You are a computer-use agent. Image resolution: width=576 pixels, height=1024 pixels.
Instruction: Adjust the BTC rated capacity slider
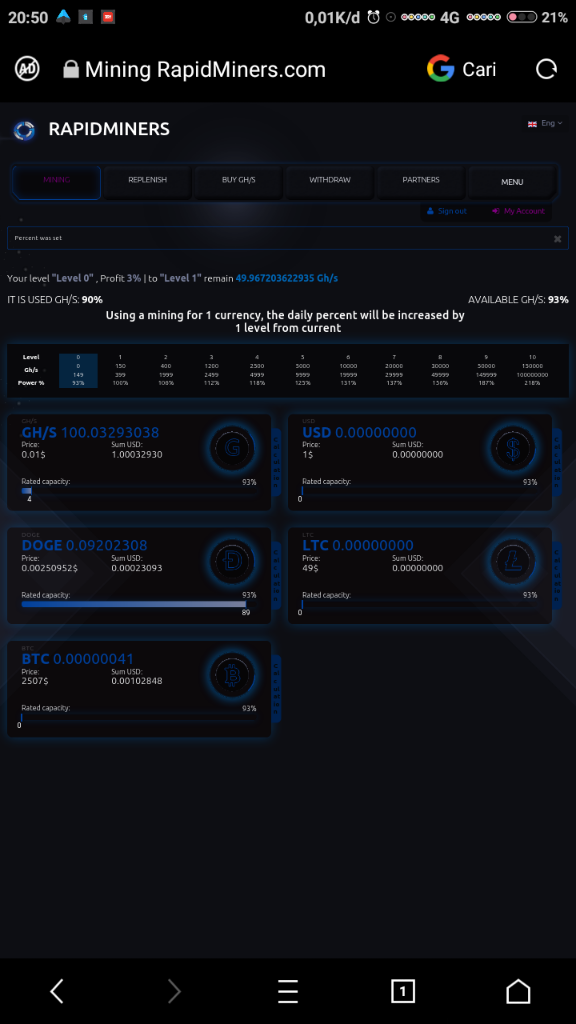click(x=138, y=717)
